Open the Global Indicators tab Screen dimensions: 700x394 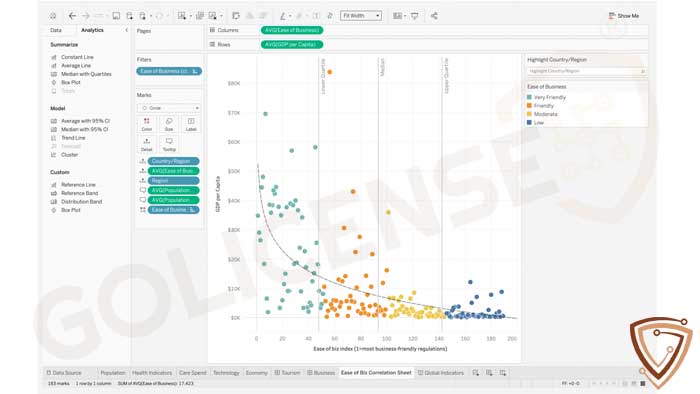click(x=441, y=373)
